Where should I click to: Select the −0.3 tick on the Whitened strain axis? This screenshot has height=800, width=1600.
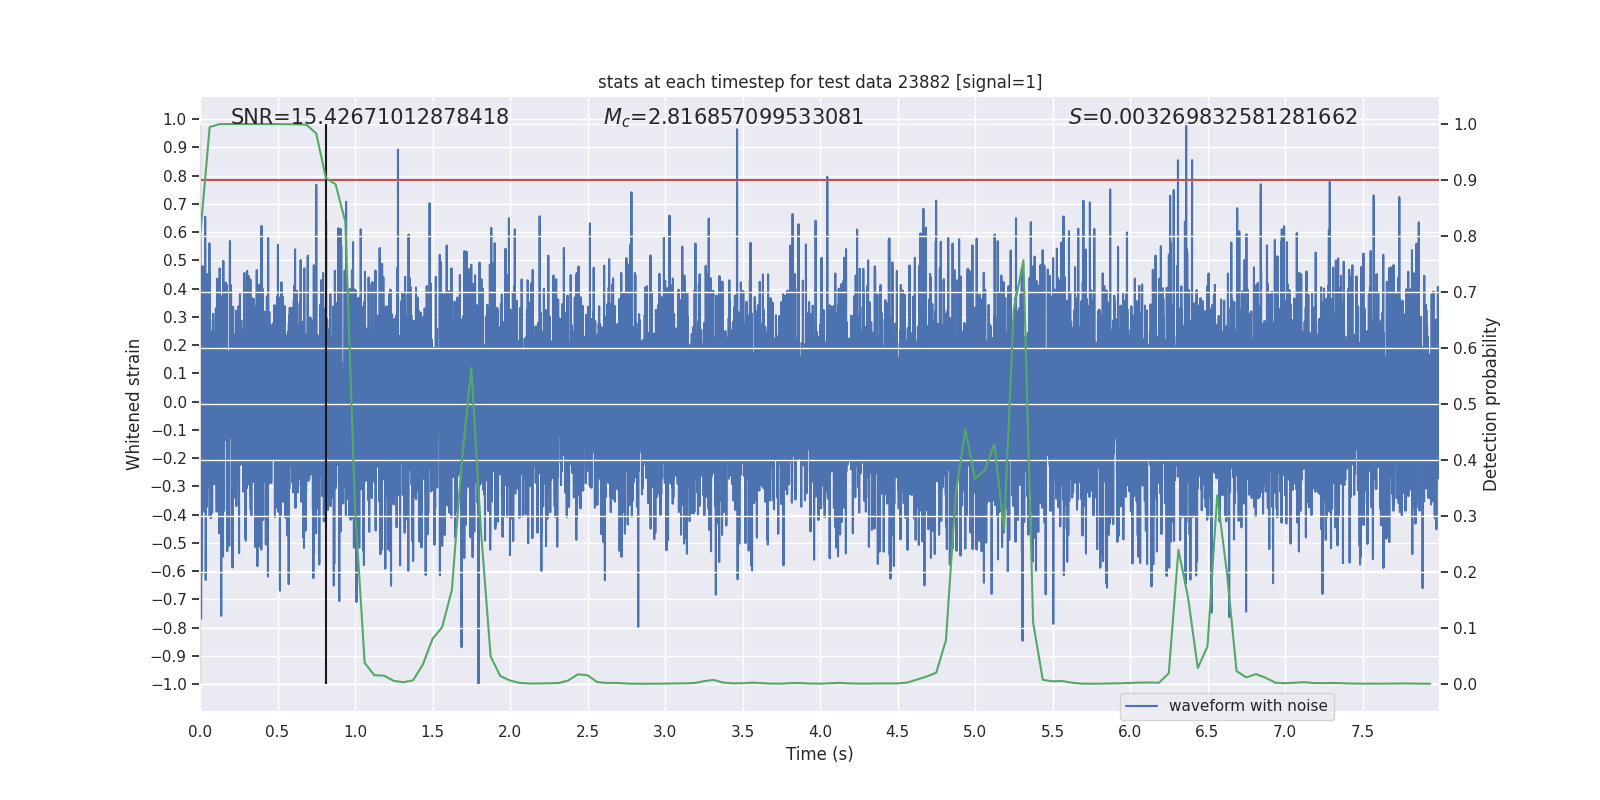(169, 486)
